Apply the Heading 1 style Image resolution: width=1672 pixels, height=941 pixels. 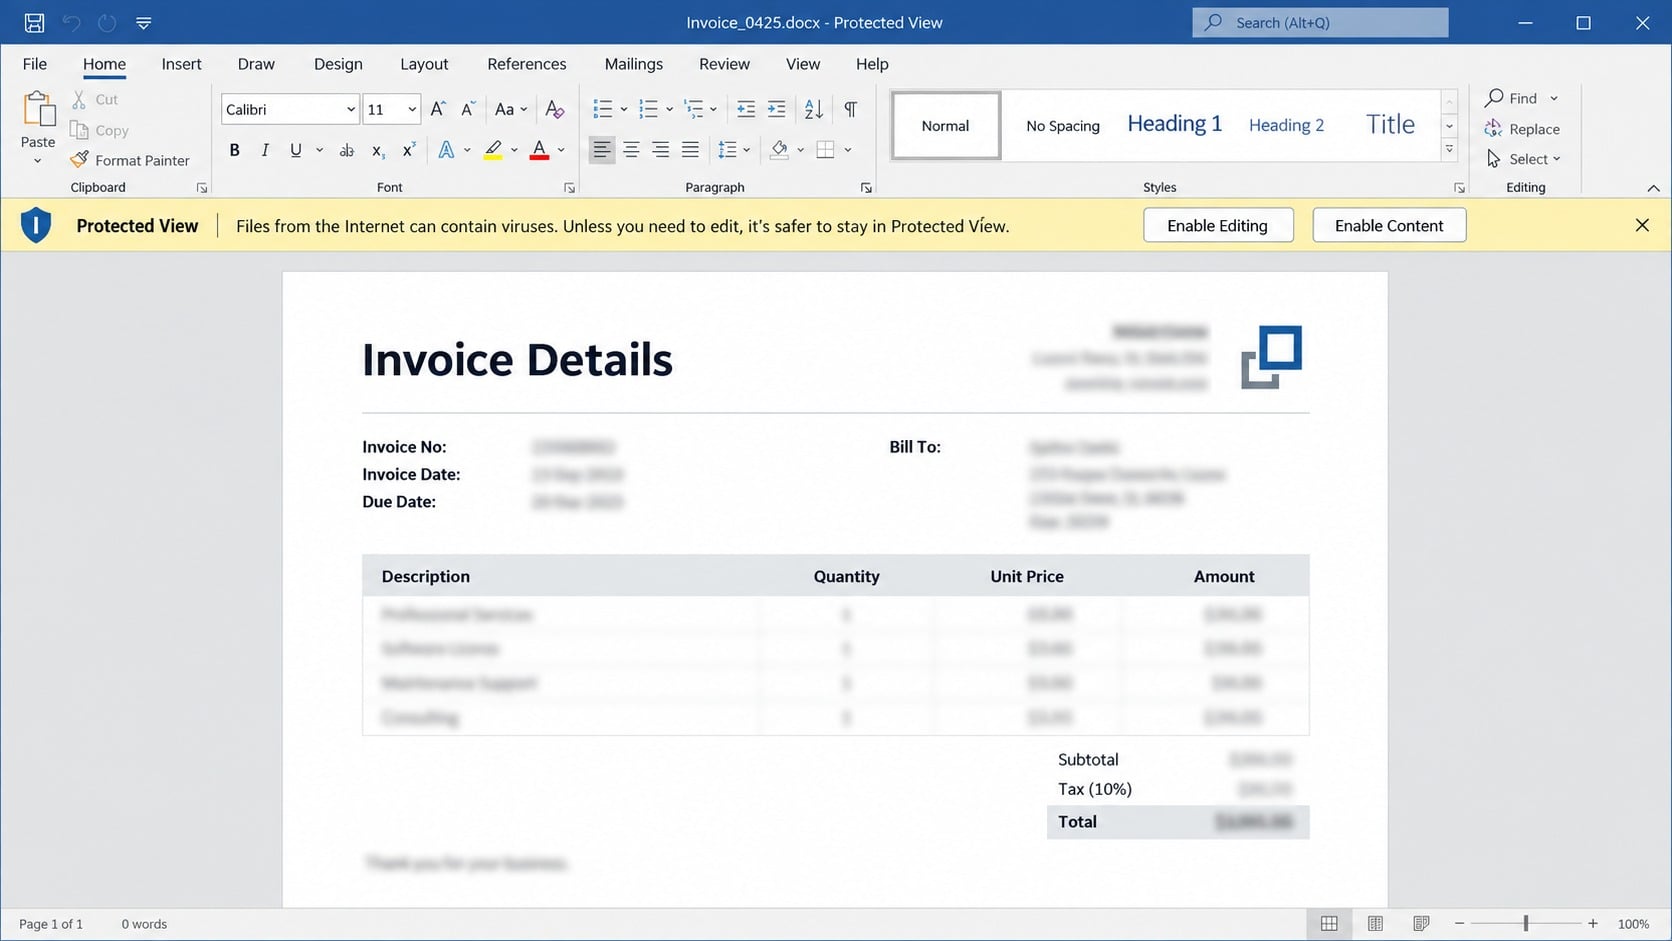coord(1174,124)
